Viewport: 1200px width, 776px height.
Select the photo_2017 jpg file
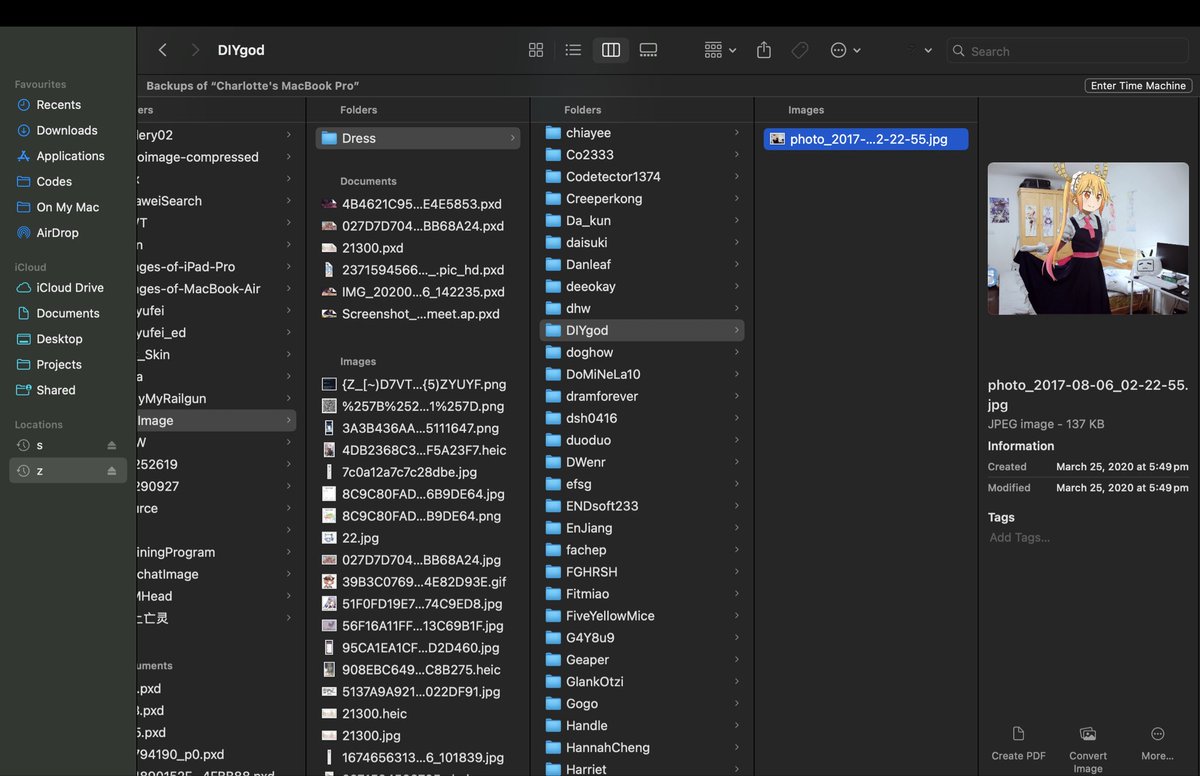coord(866,140)
